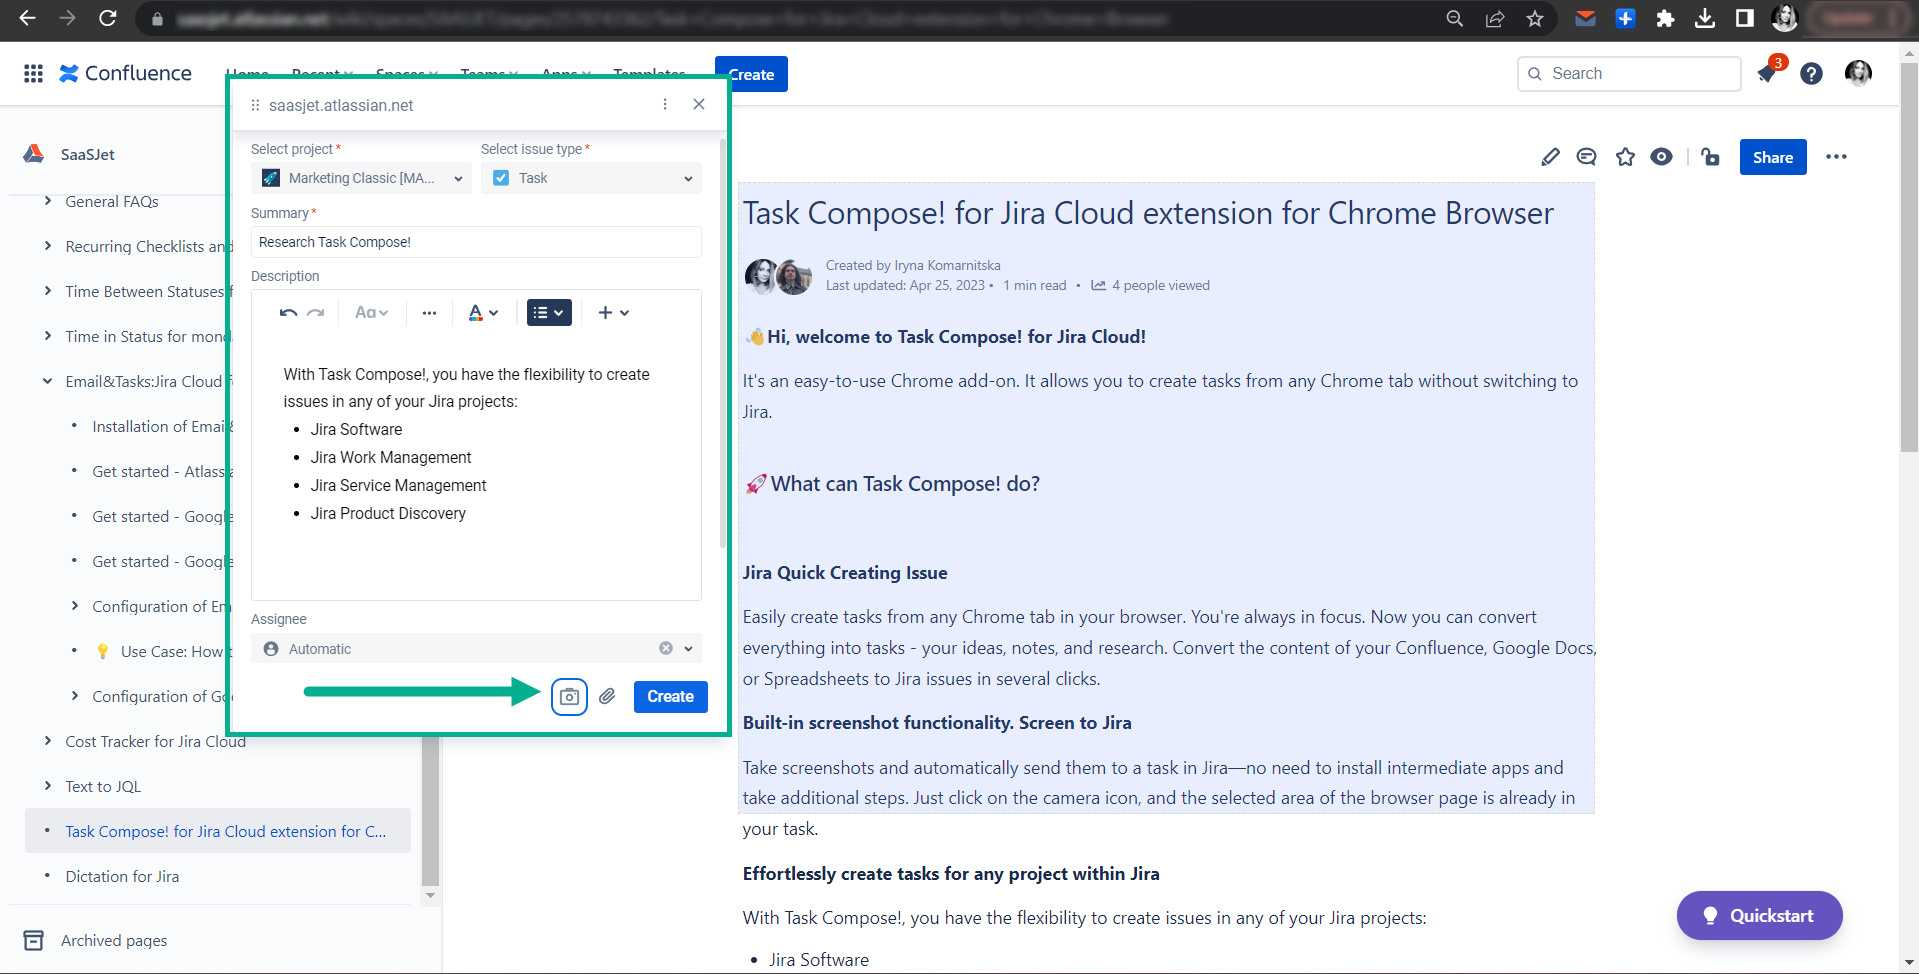The image size is (1919, 974).
Task: Open the Quickstart panel
Action: (1758, 915)
